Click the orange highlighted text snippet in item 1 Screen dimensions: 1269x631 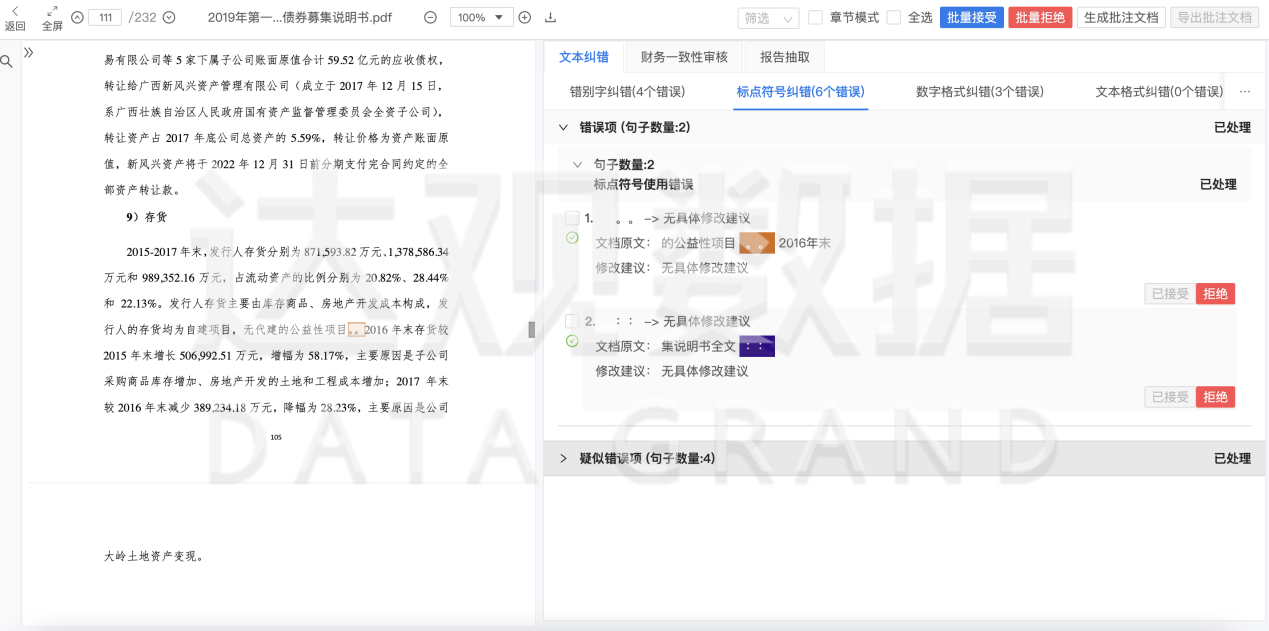757,243
